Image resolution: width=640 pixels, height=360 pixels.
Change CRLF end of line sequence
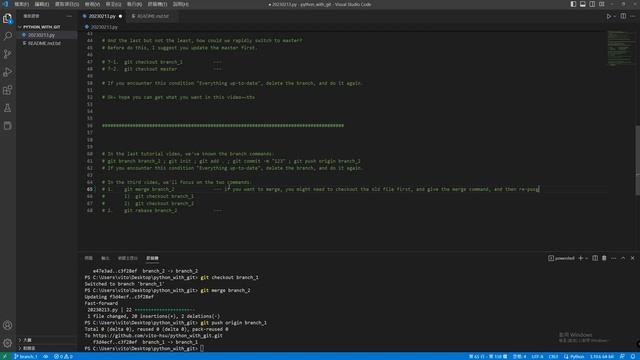point(553,356)
